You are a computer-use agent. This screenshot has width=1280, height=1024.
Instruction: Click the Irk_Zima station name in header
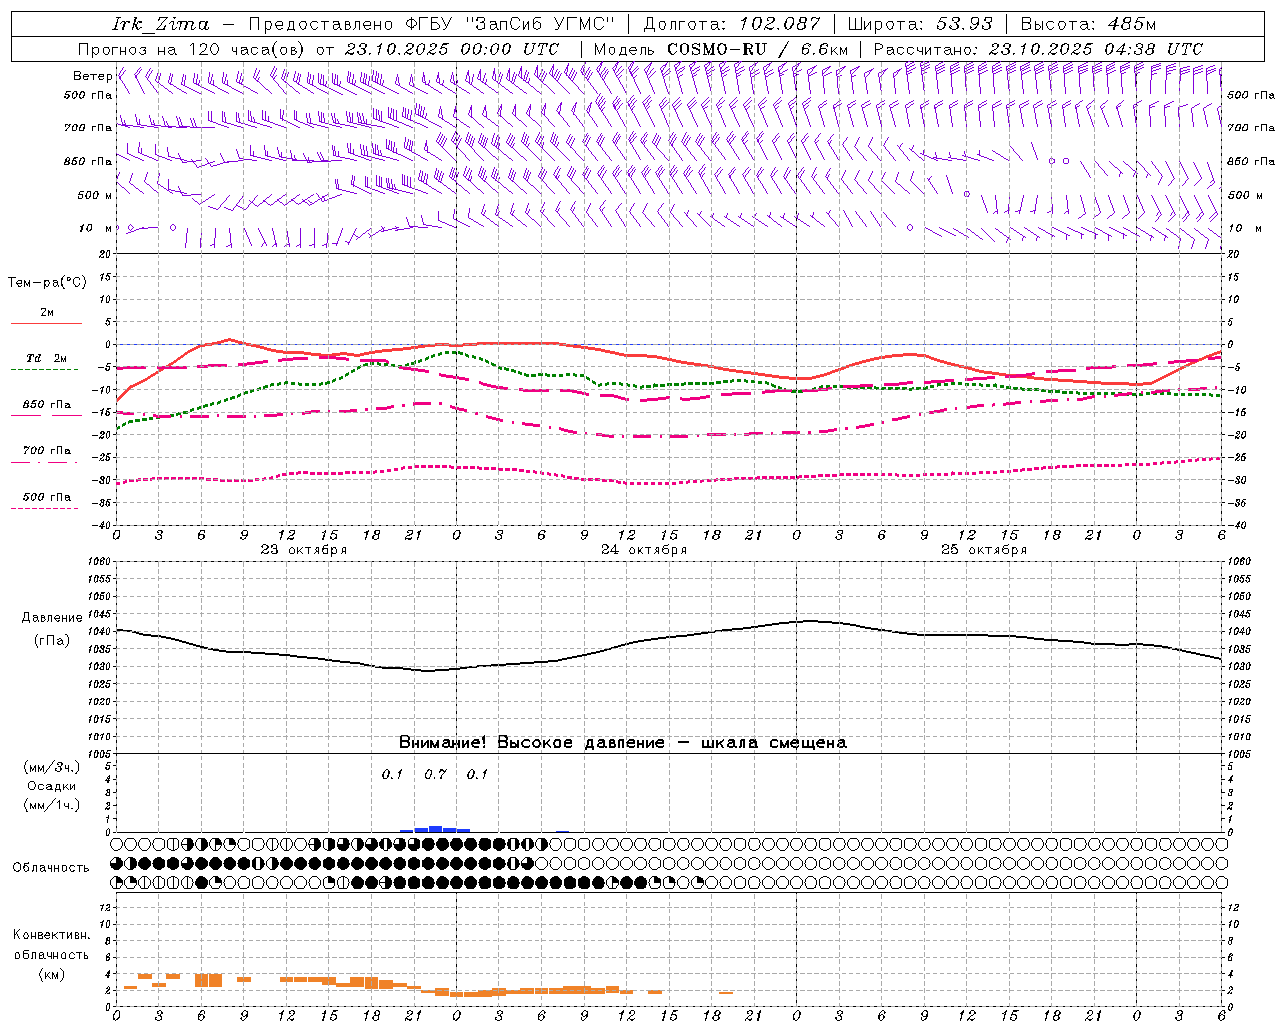[x=160, y=24]
